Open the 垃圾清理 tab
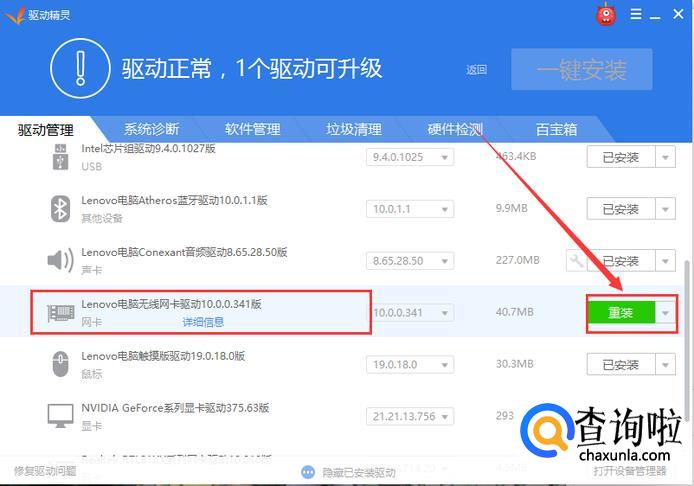 [354, 129]
